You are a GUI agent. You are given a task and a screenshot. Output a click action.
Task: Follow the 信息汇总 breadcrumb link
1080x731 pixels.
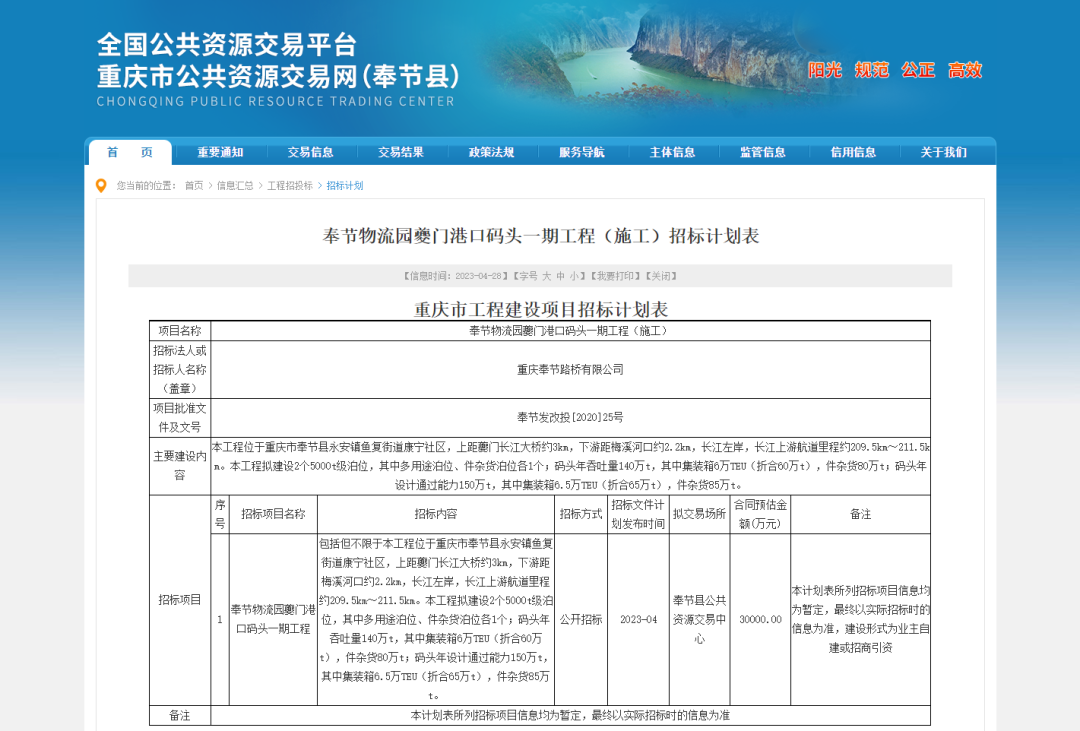(x=235, y=186)
